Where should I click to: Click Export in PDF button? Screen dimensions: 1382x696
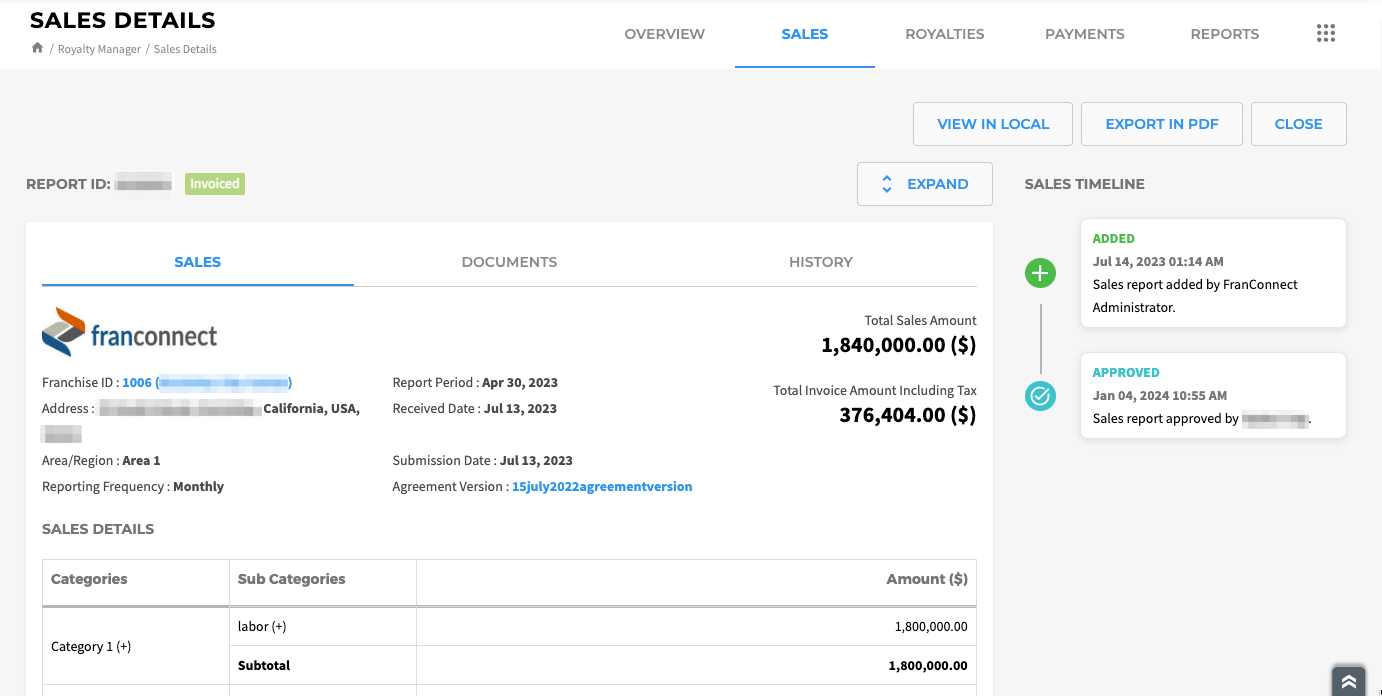[x=1162, y=124]
